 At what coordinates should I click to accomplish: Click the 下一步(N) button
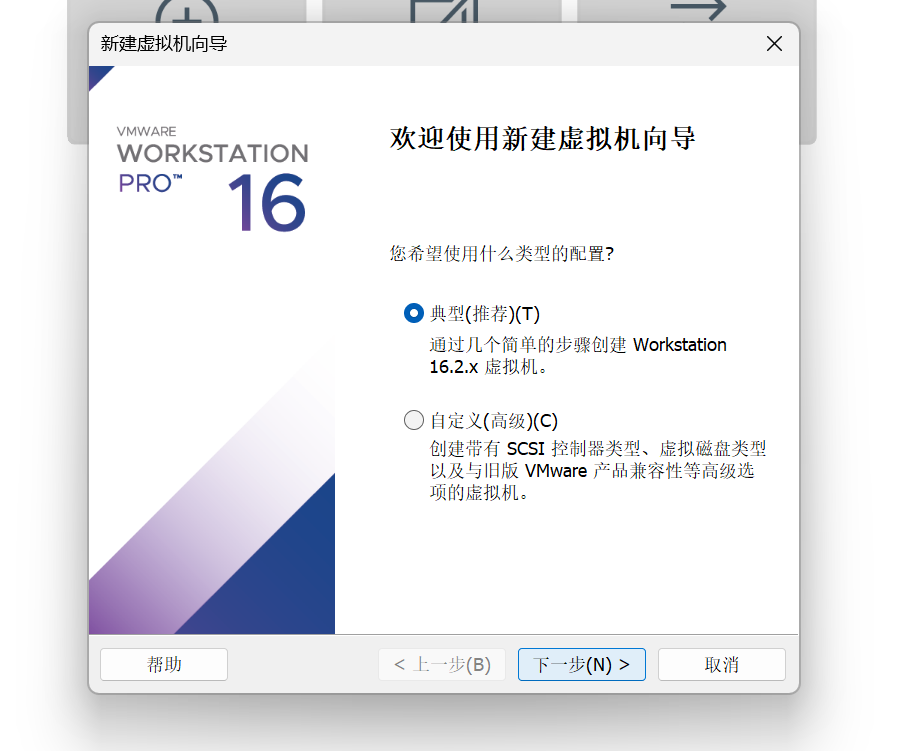pos(582,664)
